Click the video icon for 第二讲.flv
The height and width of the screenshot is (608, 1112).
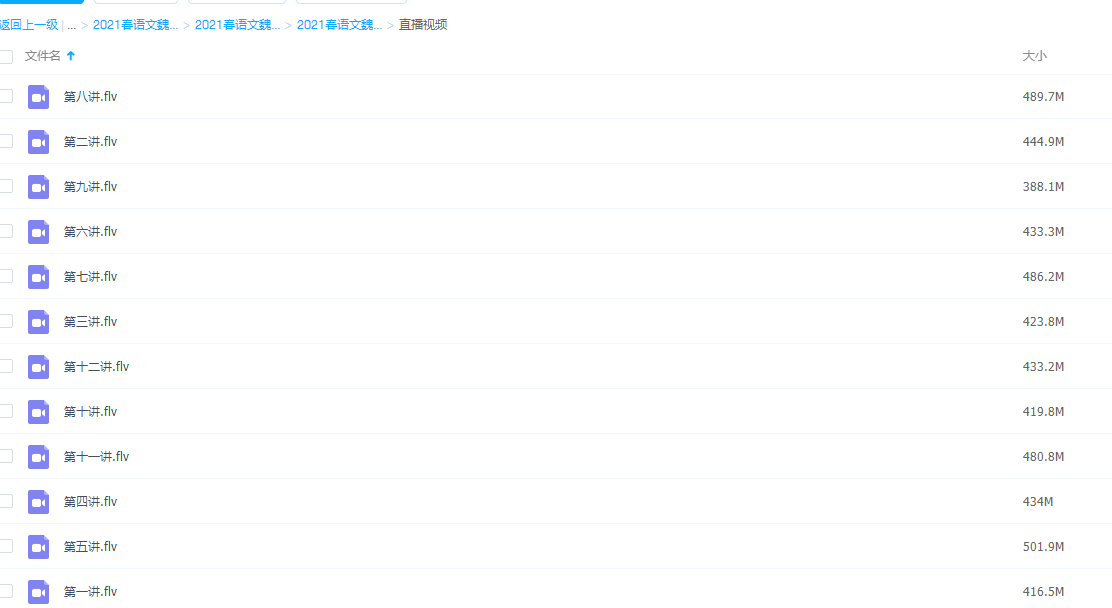coord(38,142)
